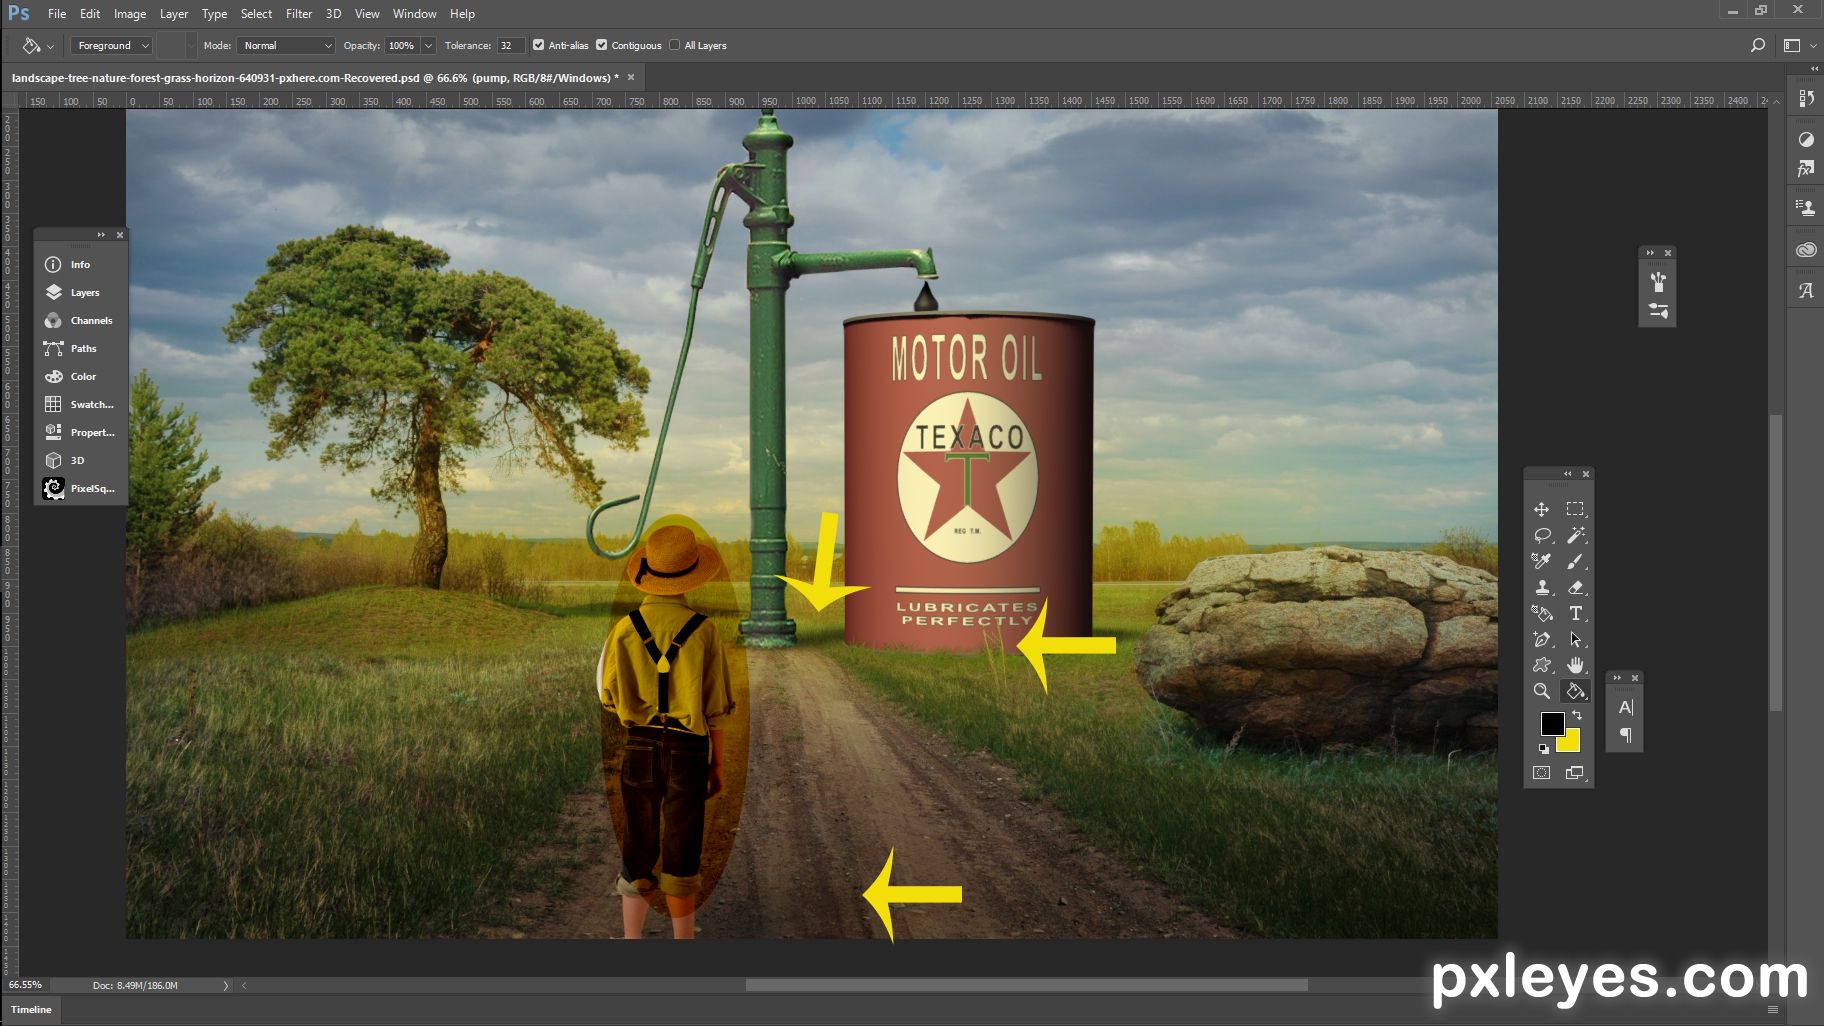The width and height of the screenshot is (1824, 1026).
Task: Select the Eyedropper tool
Action: (x=1541, y=561)
